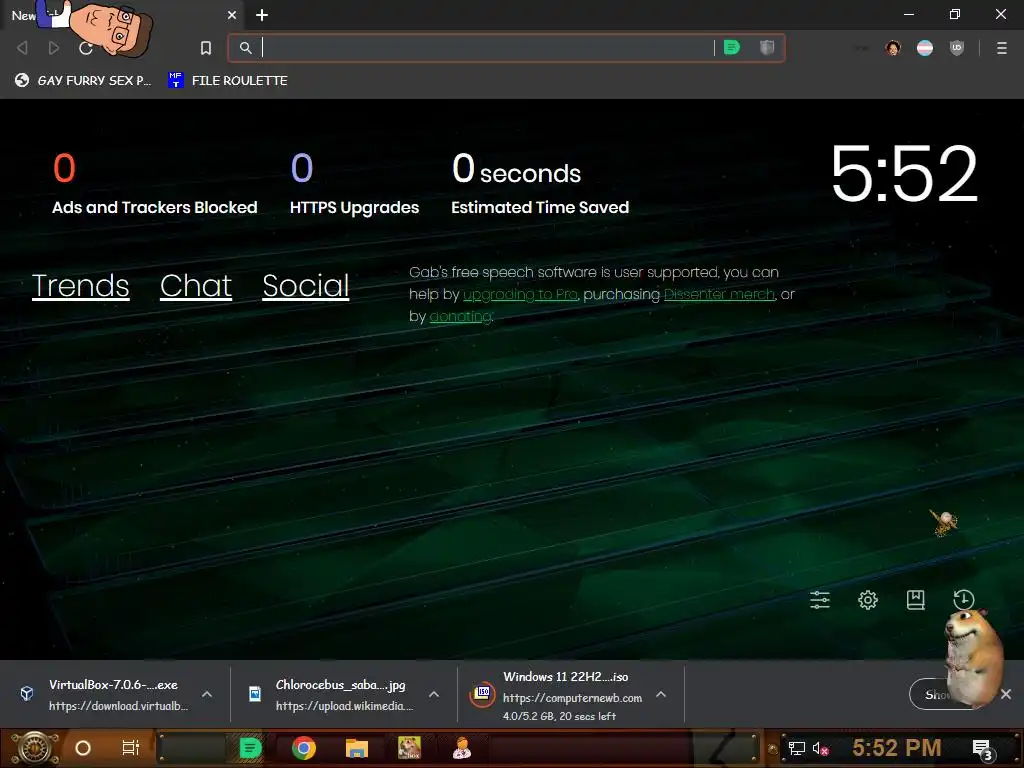Expand options for Windows 11 iso download
The height and width of the screenshot is (768, 1024).
tap(661, 694)
